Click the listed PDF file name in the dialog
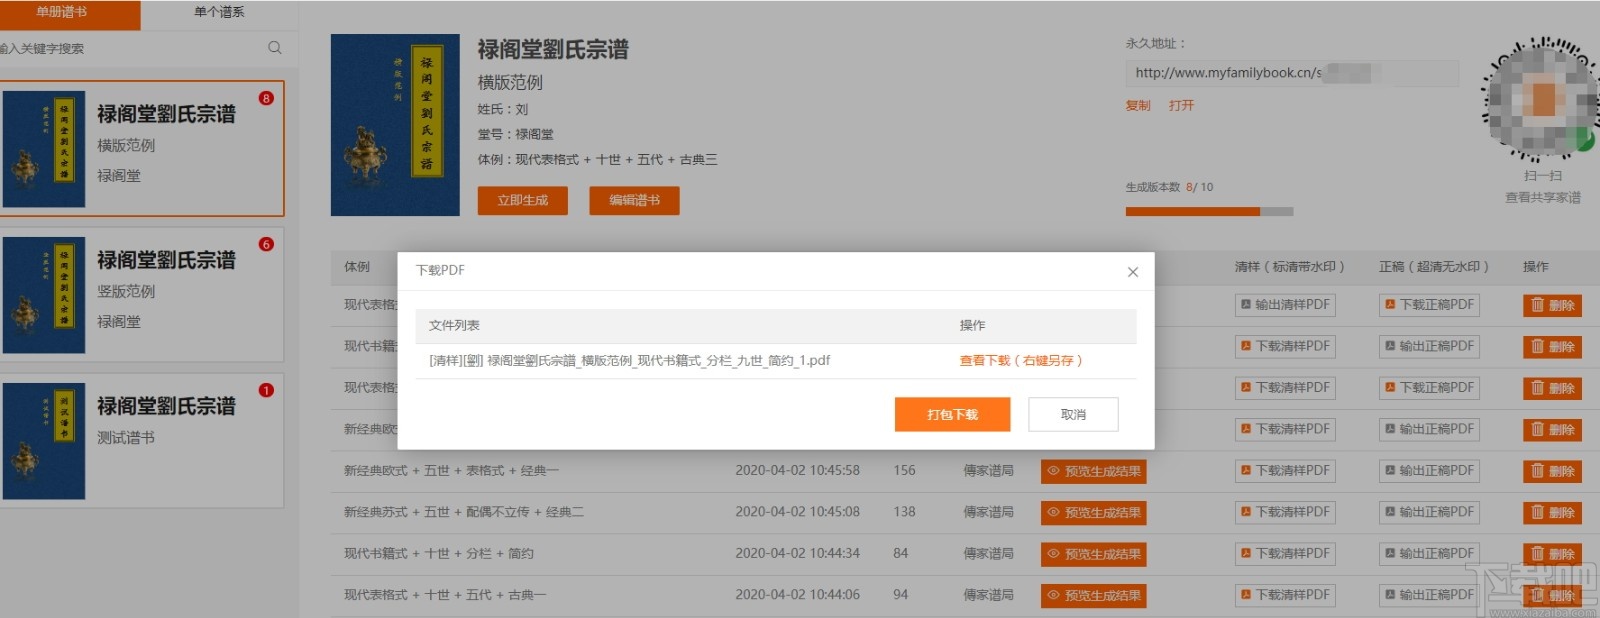Screen dimensions: 1600x618 tap(629, 361)
